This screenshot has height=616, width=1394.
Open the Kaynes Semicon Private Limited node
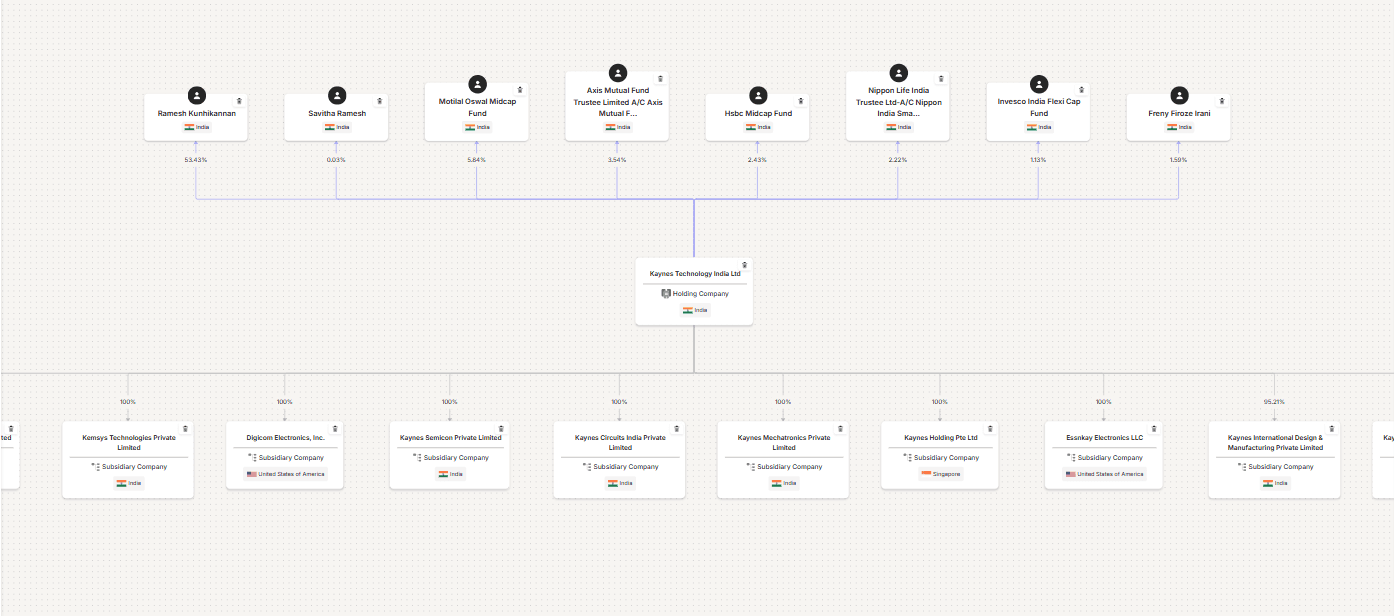pos(449,437)
